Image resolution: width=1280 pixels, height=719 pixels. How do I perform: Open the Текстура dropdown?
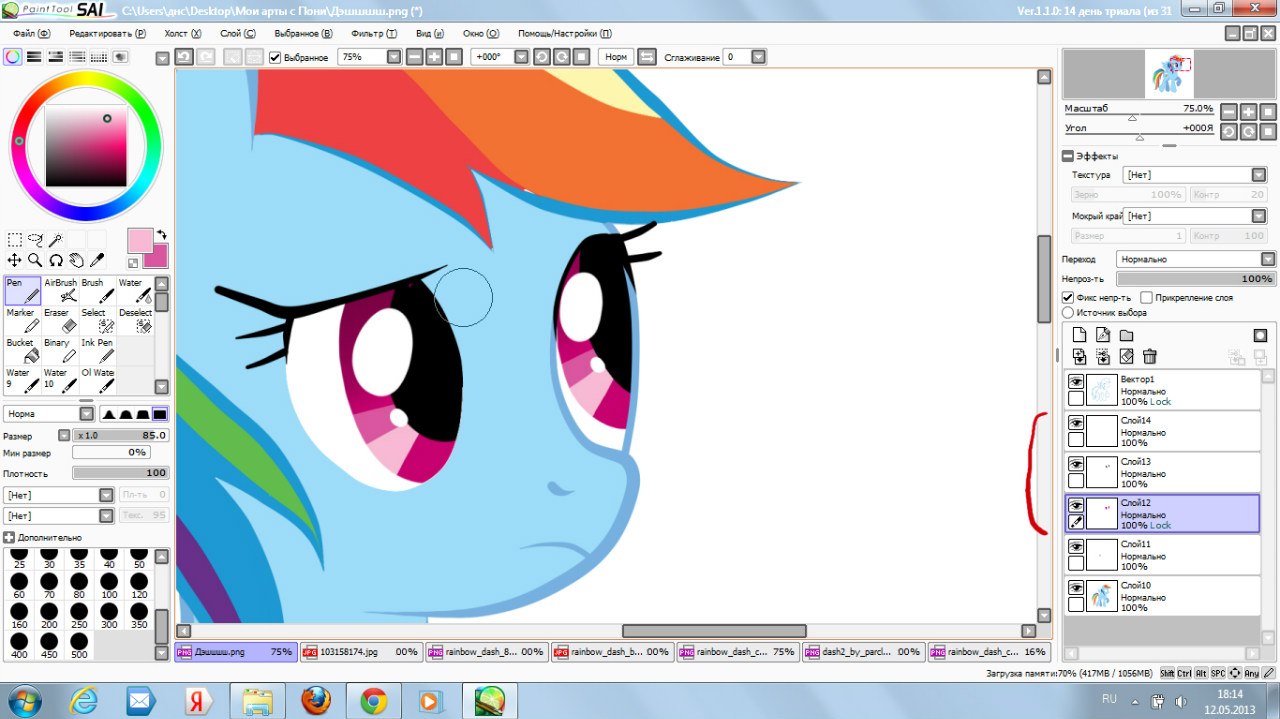pos(1194,175)
